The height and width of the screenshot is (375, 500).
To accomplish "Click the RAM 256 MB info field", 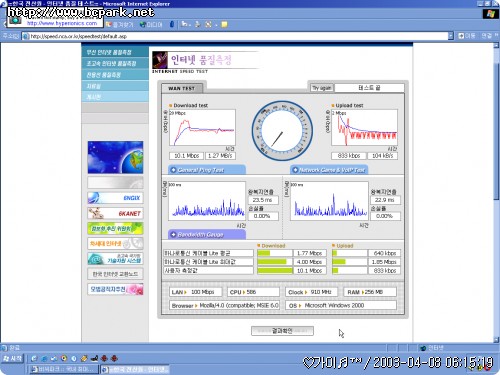I will 370,292.
